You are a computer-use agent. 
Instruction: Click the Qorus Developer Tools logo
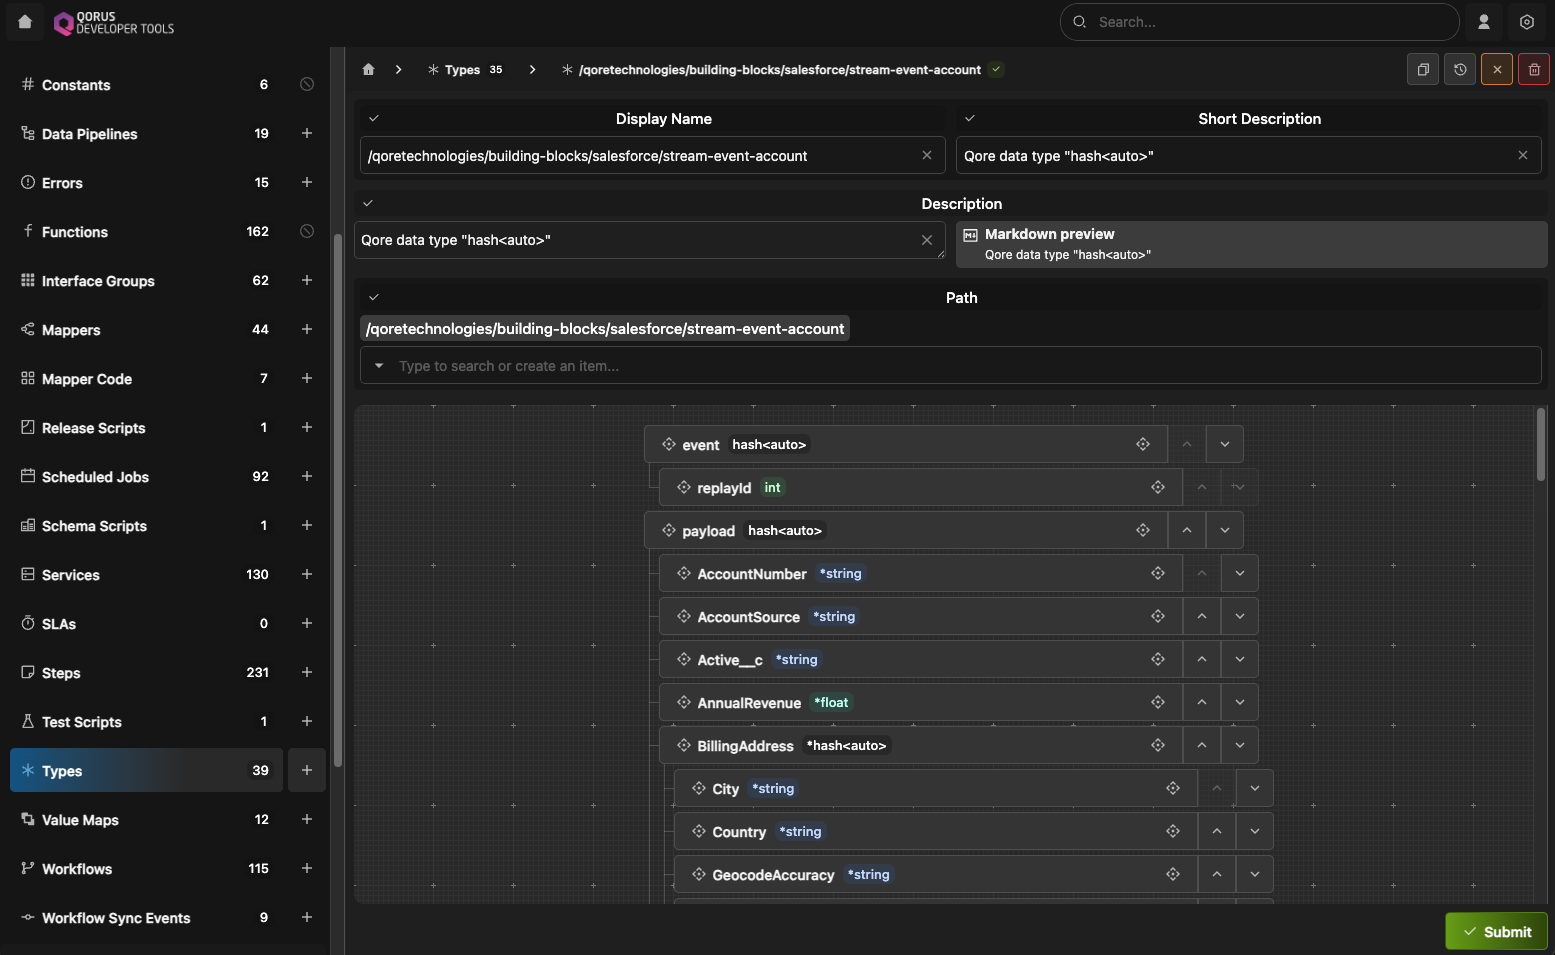point(114,22)
